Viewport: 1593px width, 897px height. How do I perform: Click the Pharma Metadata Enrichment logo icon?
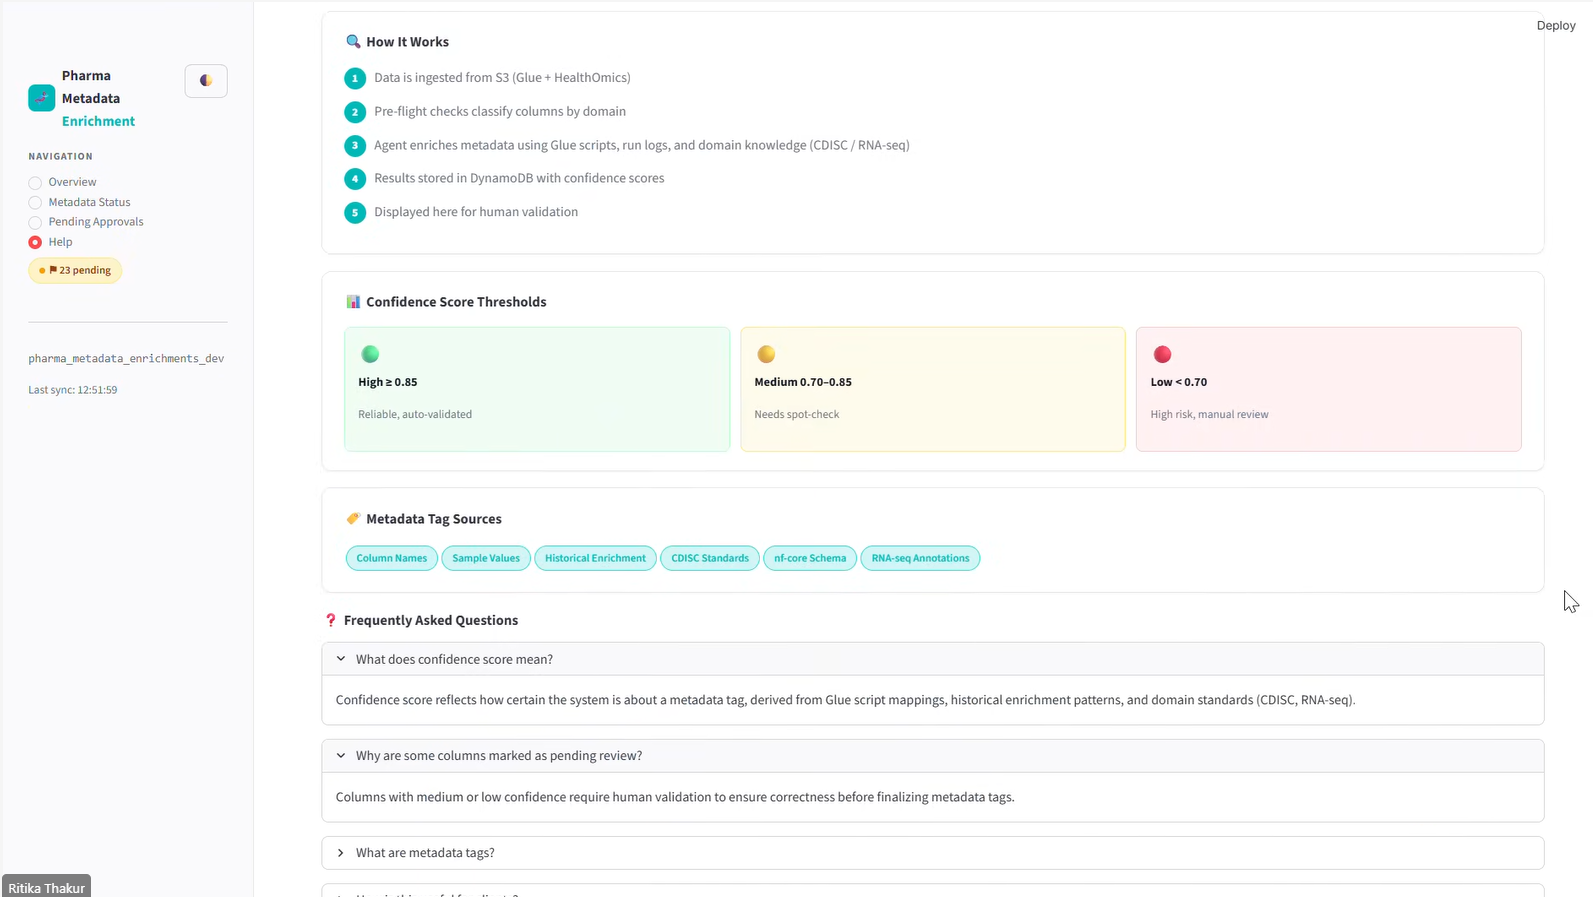coord(41,98)
